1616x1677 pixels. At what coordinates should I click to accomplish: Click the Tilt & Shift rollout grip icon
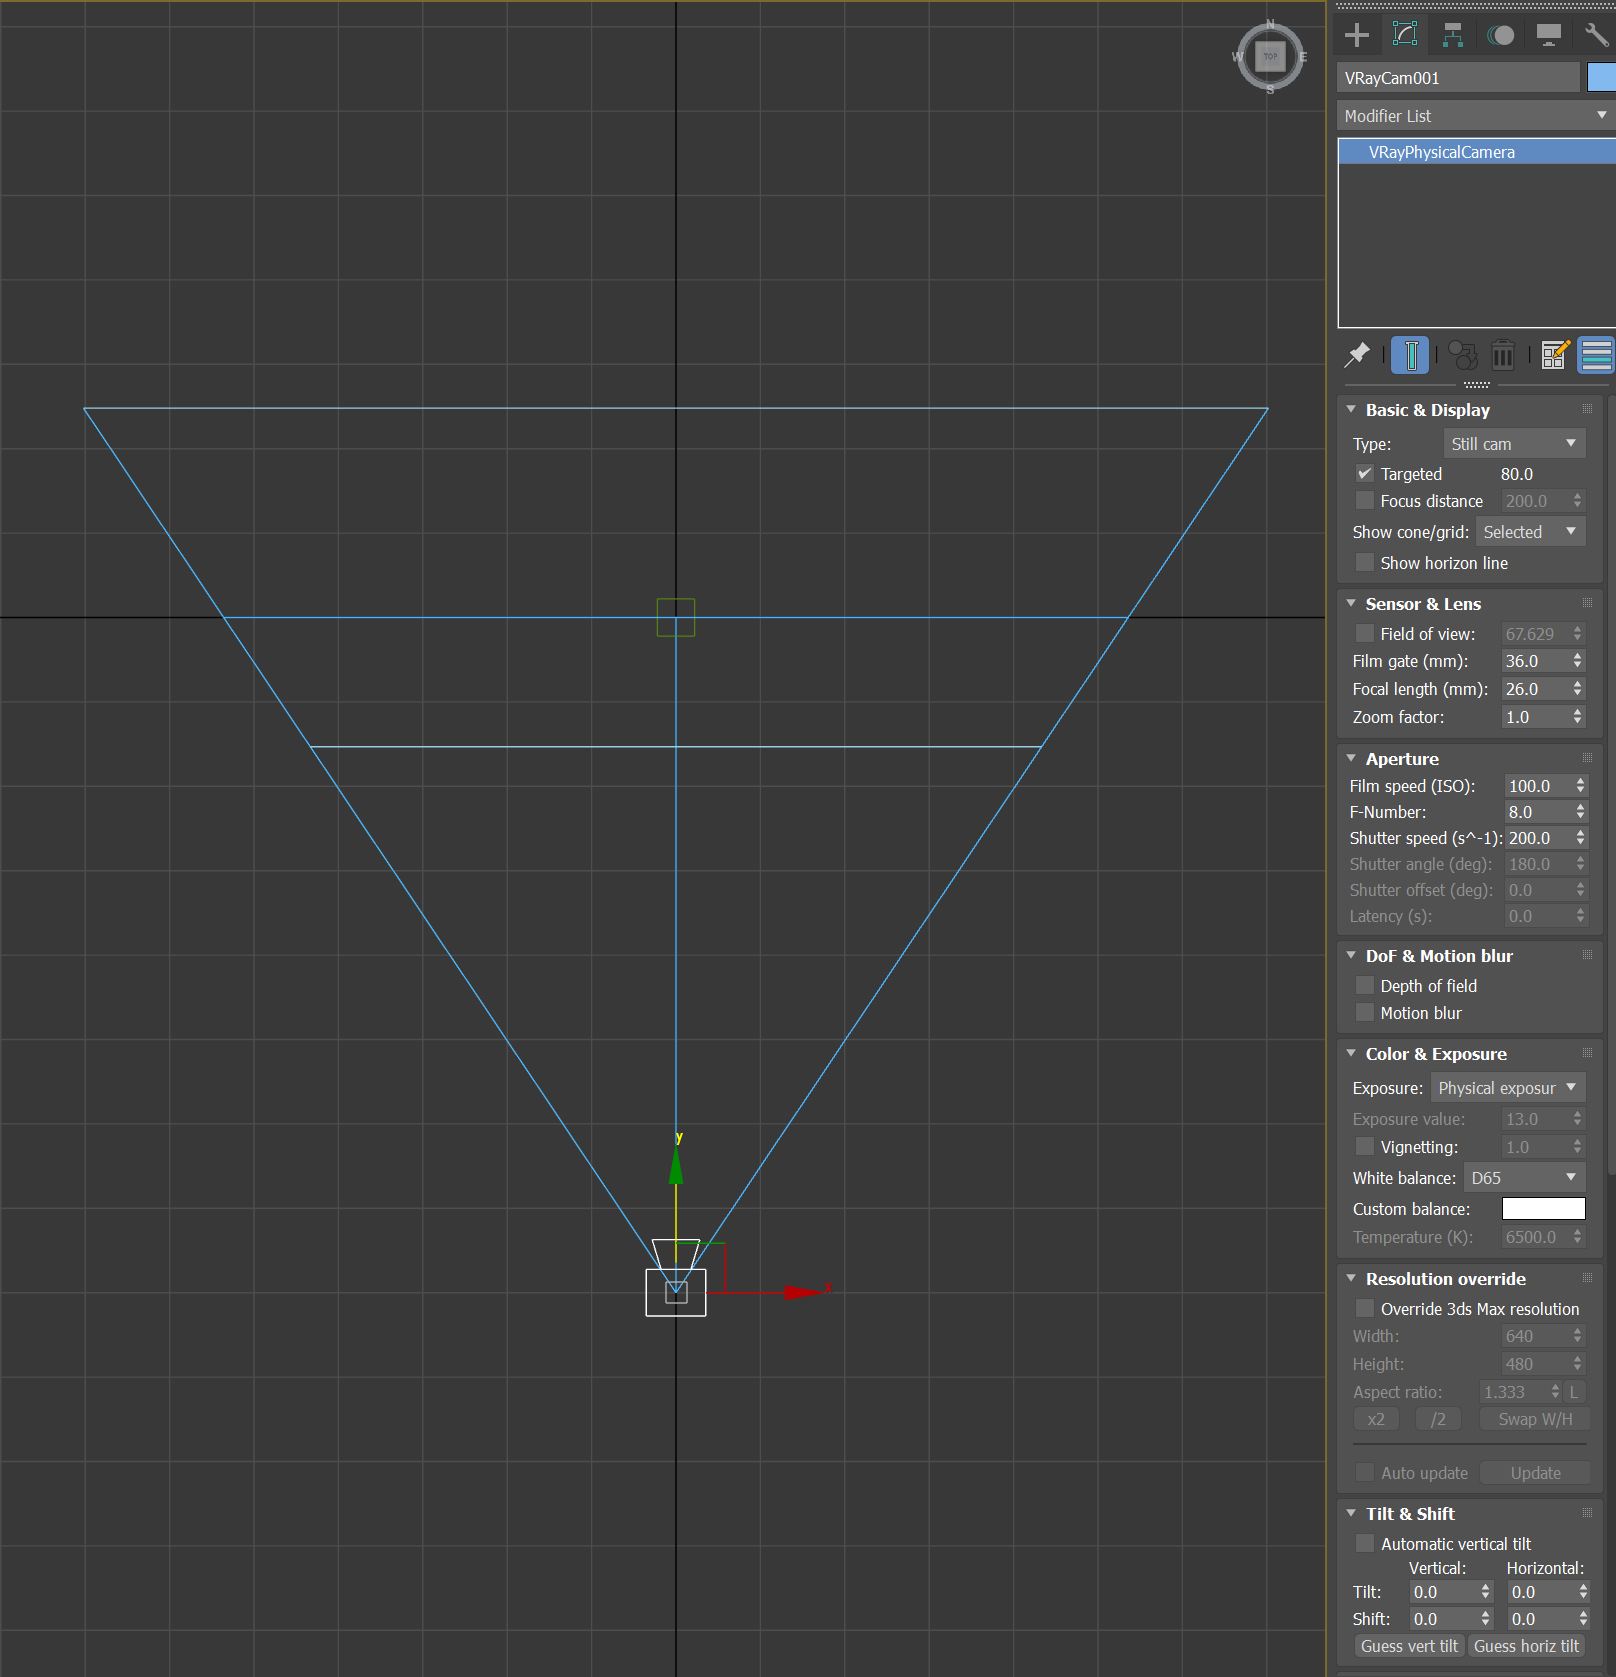(1587, 1513)
